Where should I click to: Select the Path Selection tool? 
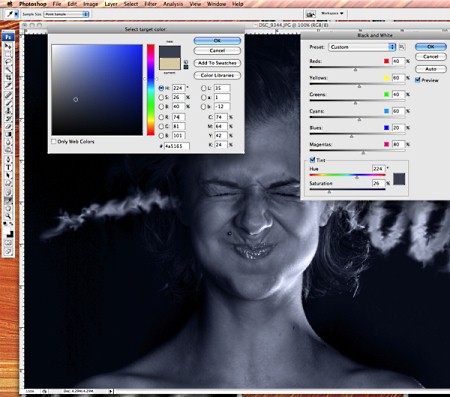tap(8, 175)
